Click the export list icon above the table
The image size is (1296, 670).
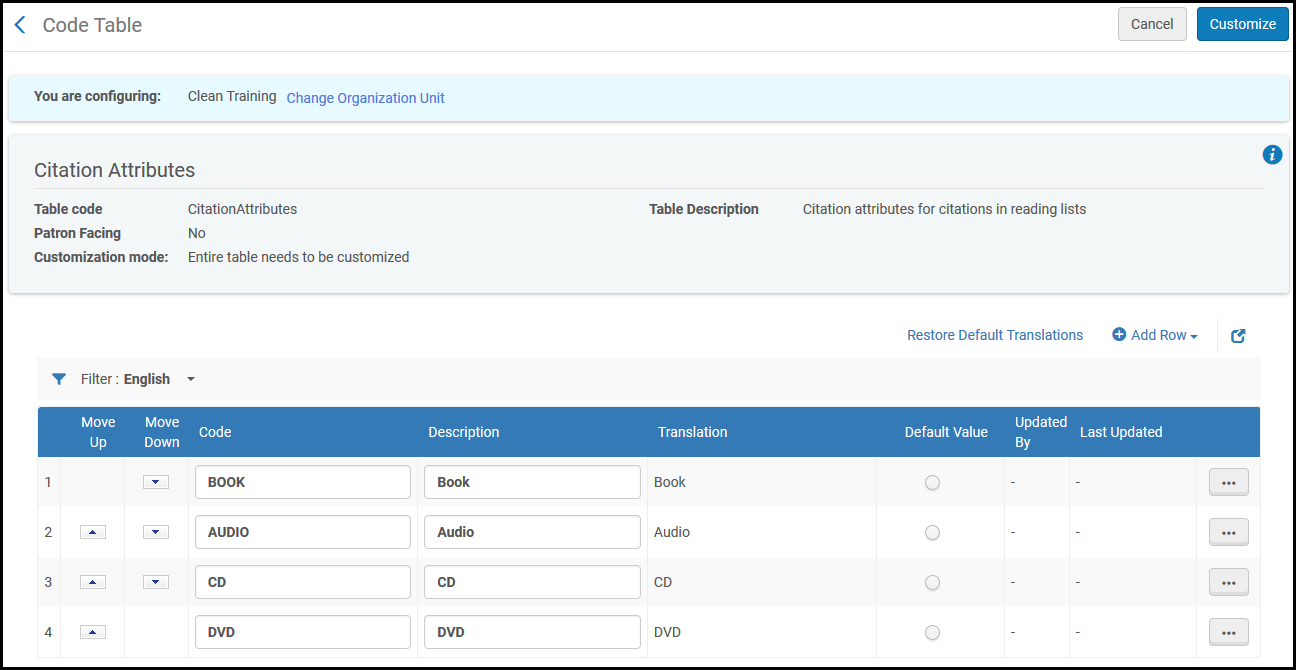[1238, 336]
